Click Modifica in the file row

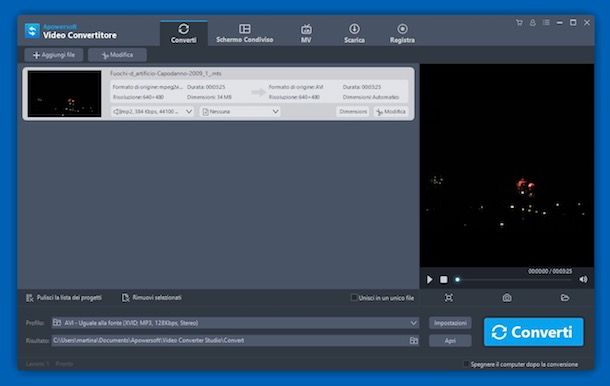tap(391, 112)
